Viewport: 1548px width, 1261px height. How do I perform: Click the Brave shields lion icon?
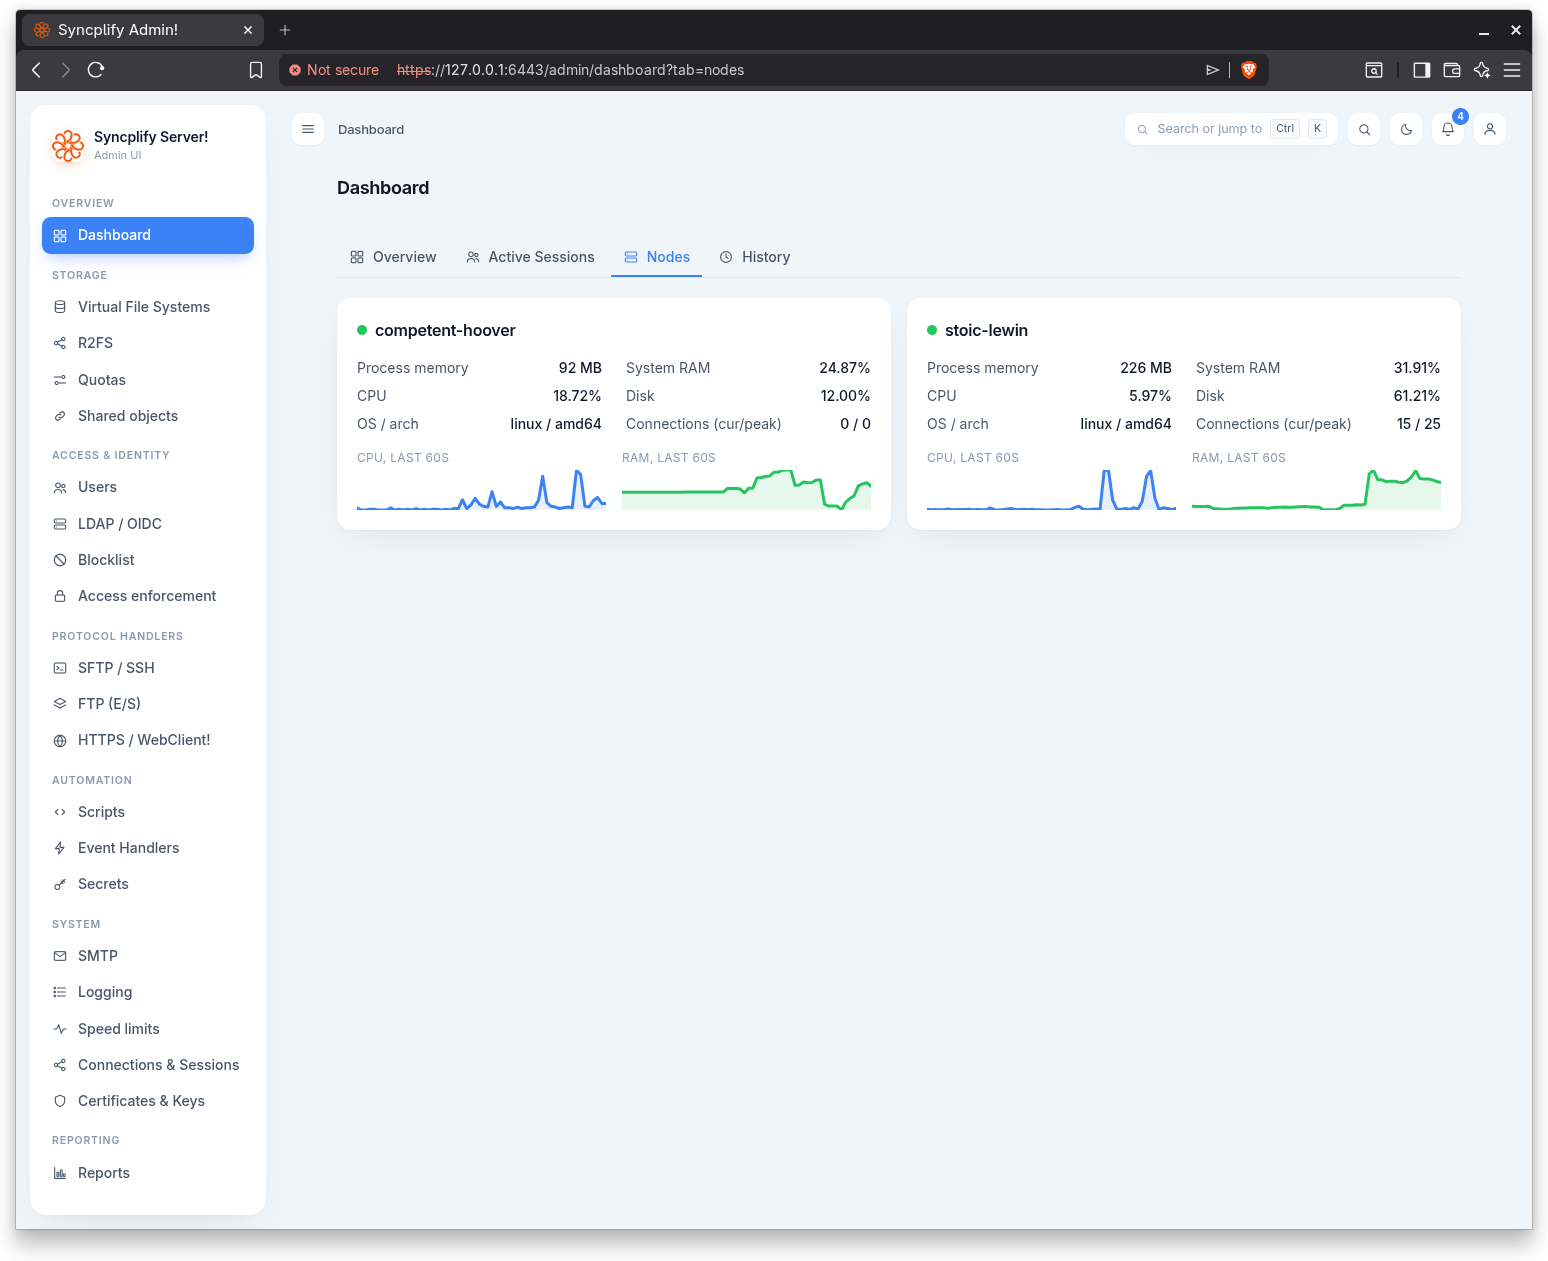coord(1248,70)
